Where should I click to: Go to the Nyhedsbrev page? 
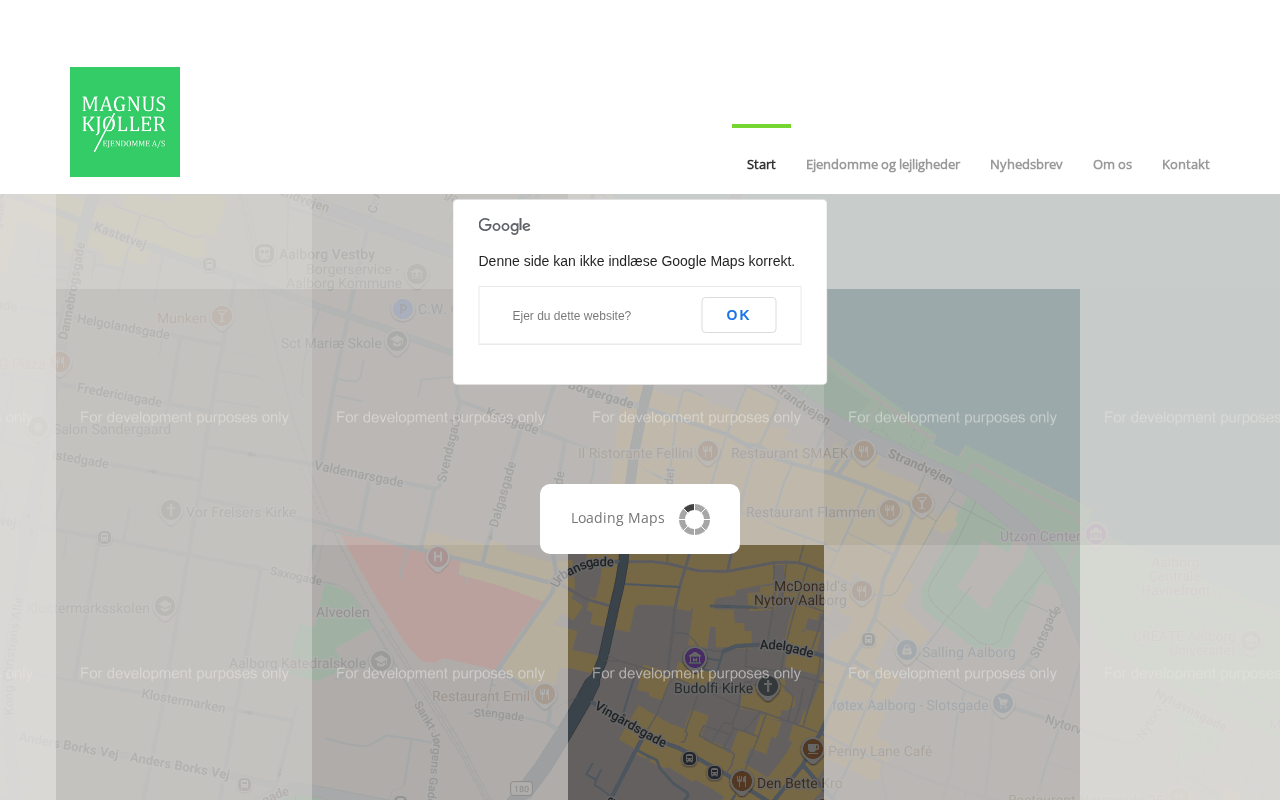[1026, 164]
